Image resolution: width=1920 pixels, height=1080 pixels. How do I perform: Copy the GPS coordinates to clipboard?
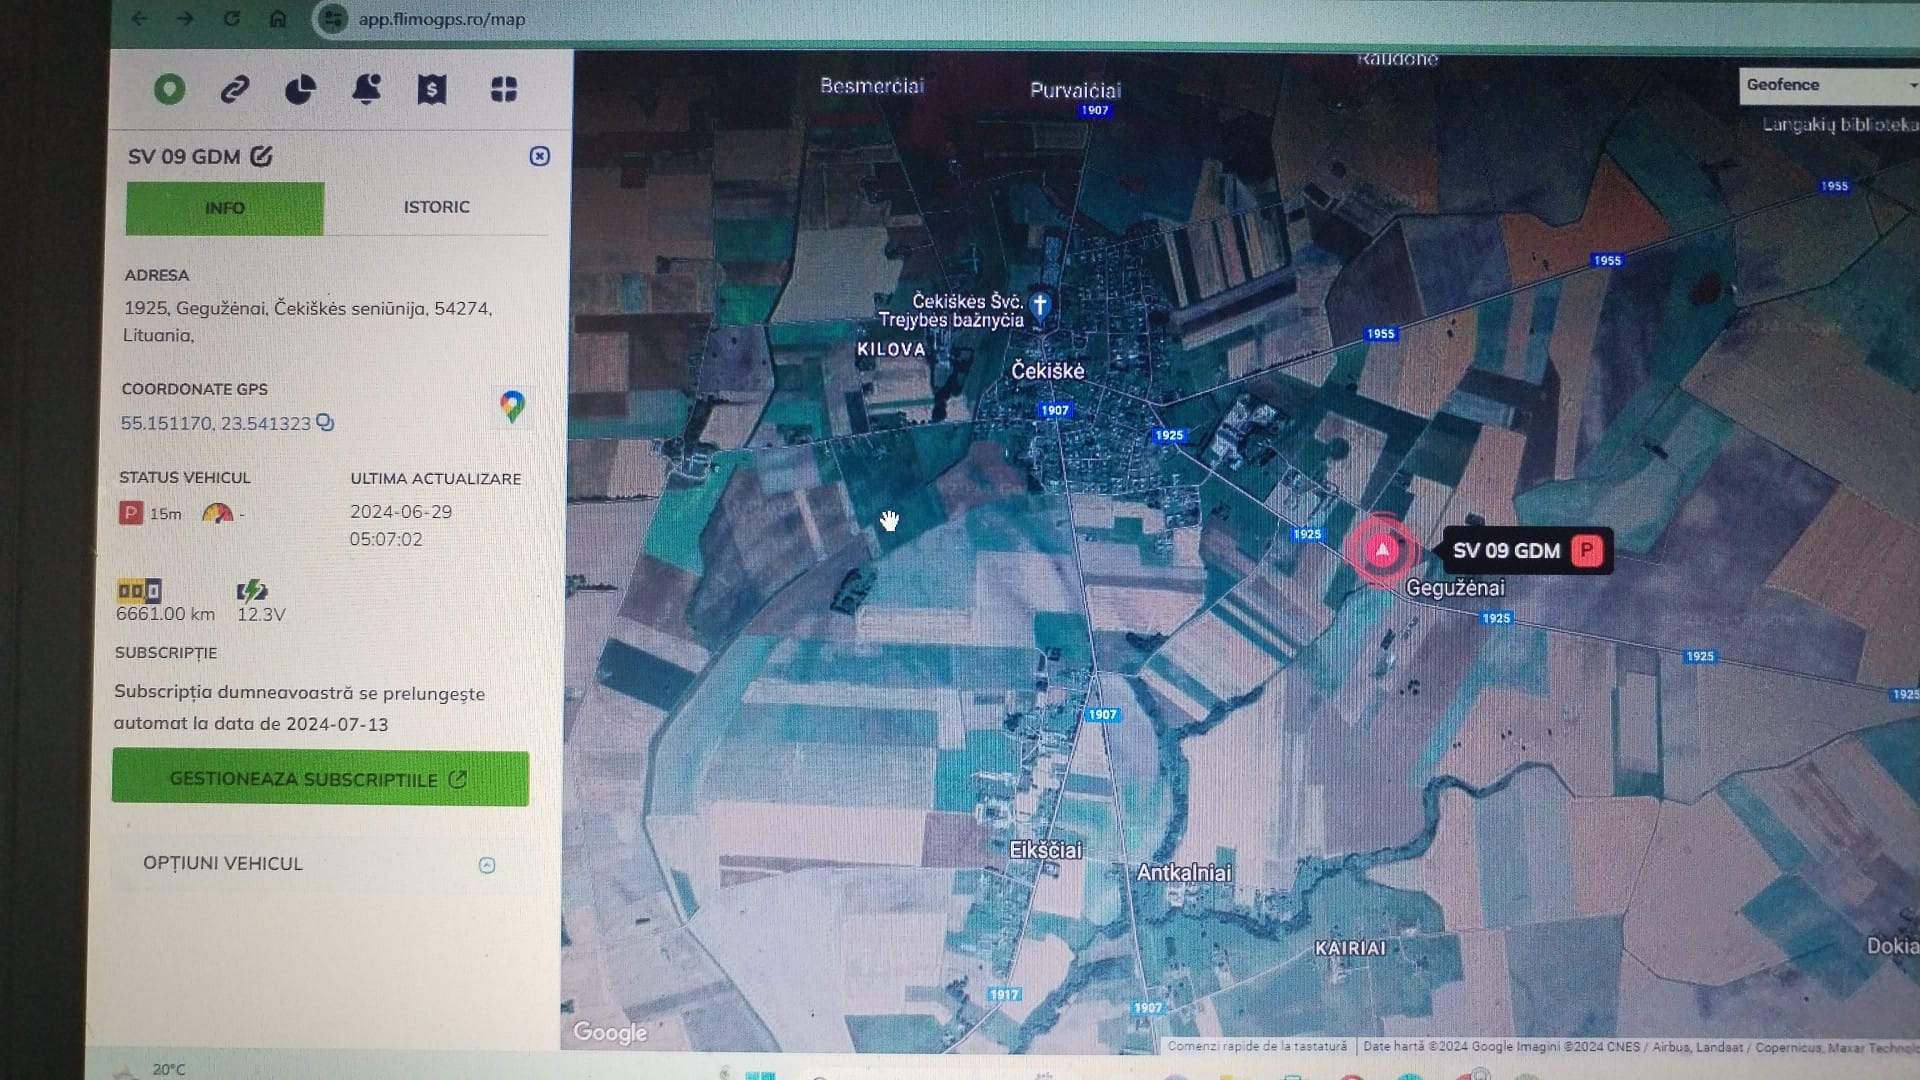[x=325, y=423]
